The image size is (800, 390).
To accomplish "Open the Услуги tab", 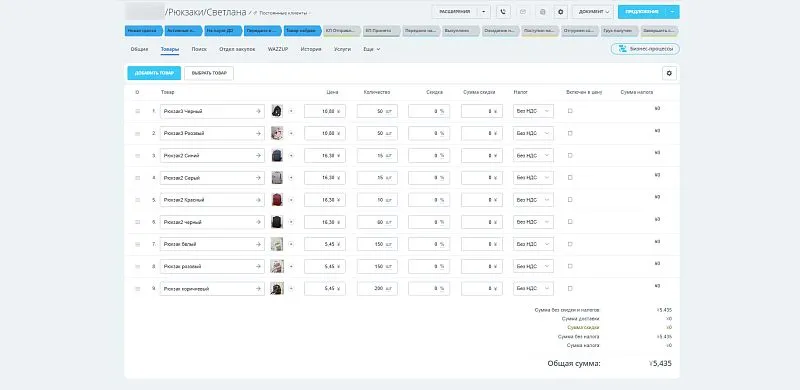I will pyautogui.click(x=342, y=50).
